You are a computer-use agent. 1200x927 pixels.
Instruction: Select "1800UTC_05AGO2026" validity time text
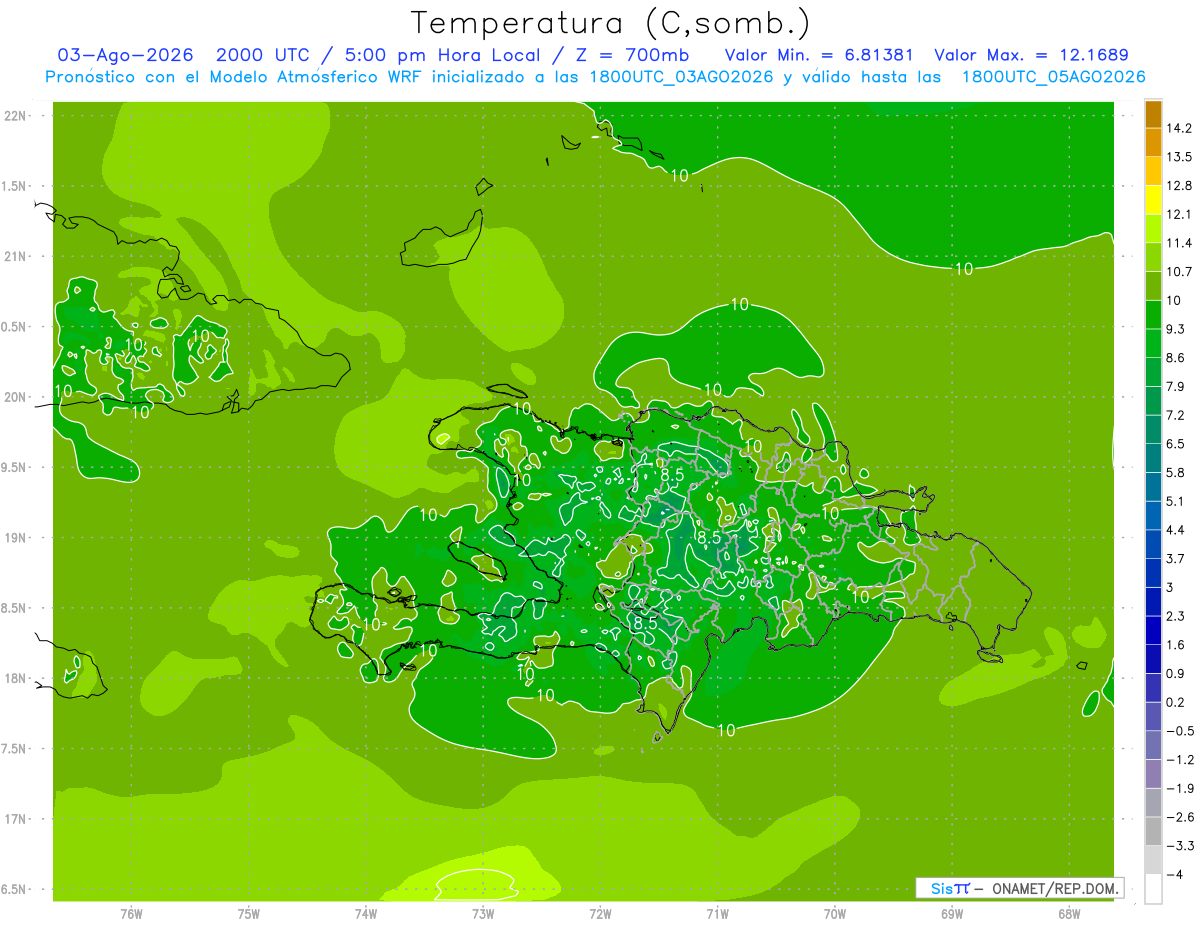pyautogui.click(x=1053, y=77)
